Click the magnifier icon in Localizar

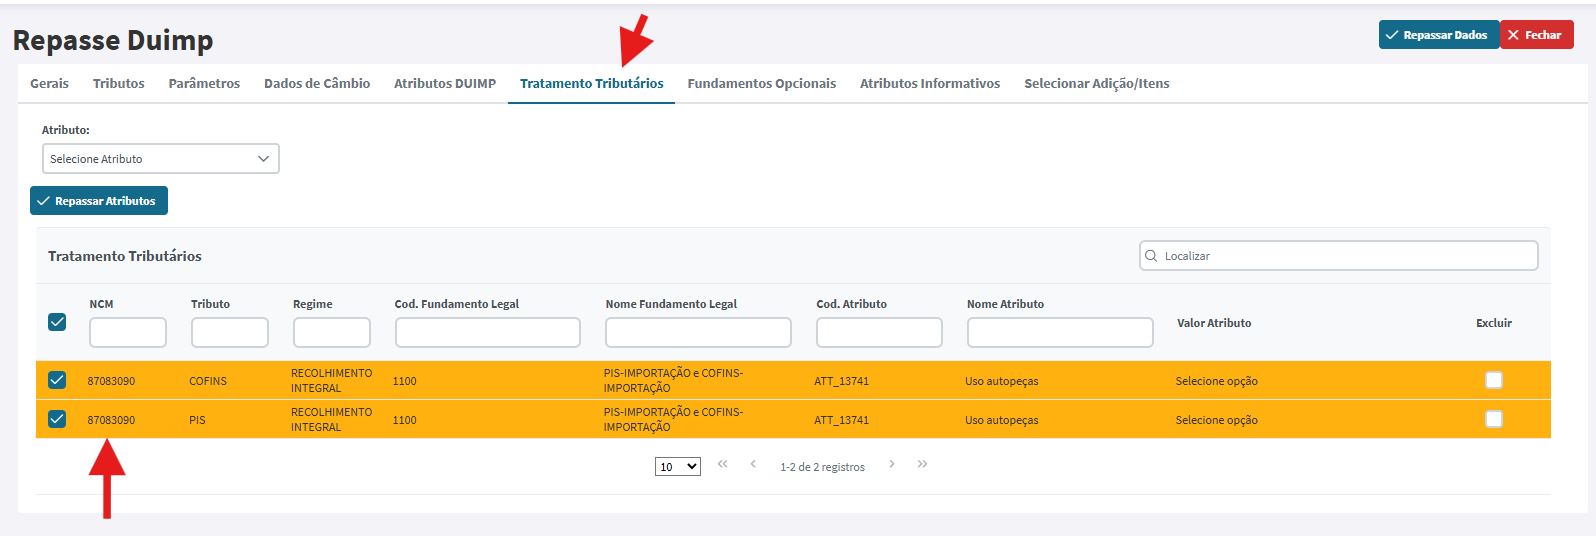(1151, 256)
